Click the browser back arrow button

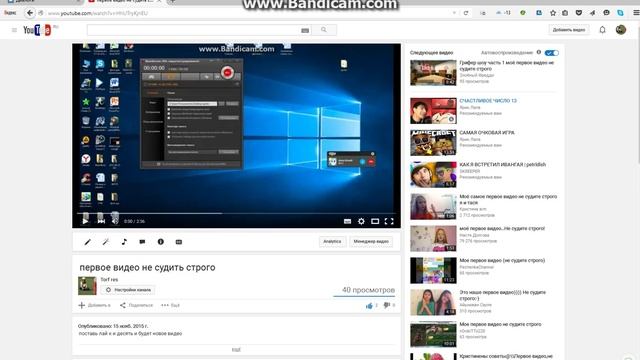click(30, 13)
